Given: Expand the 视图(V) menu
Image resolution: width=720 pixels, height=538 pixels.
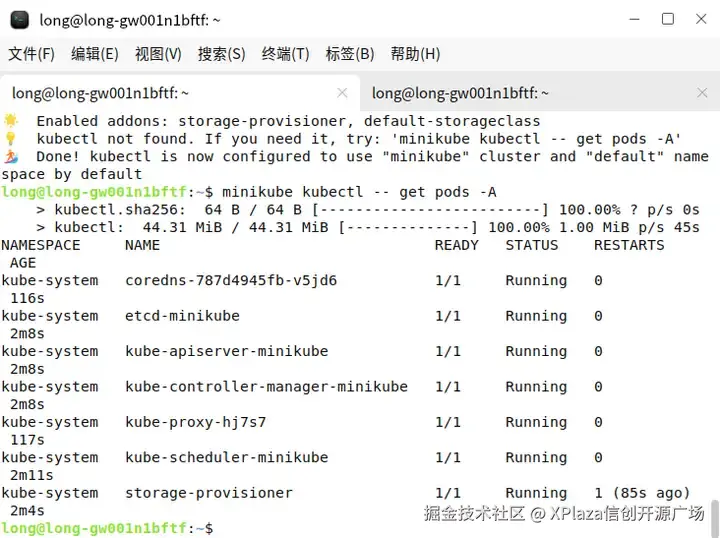Looking at the screenshot, I should [158, 54].
